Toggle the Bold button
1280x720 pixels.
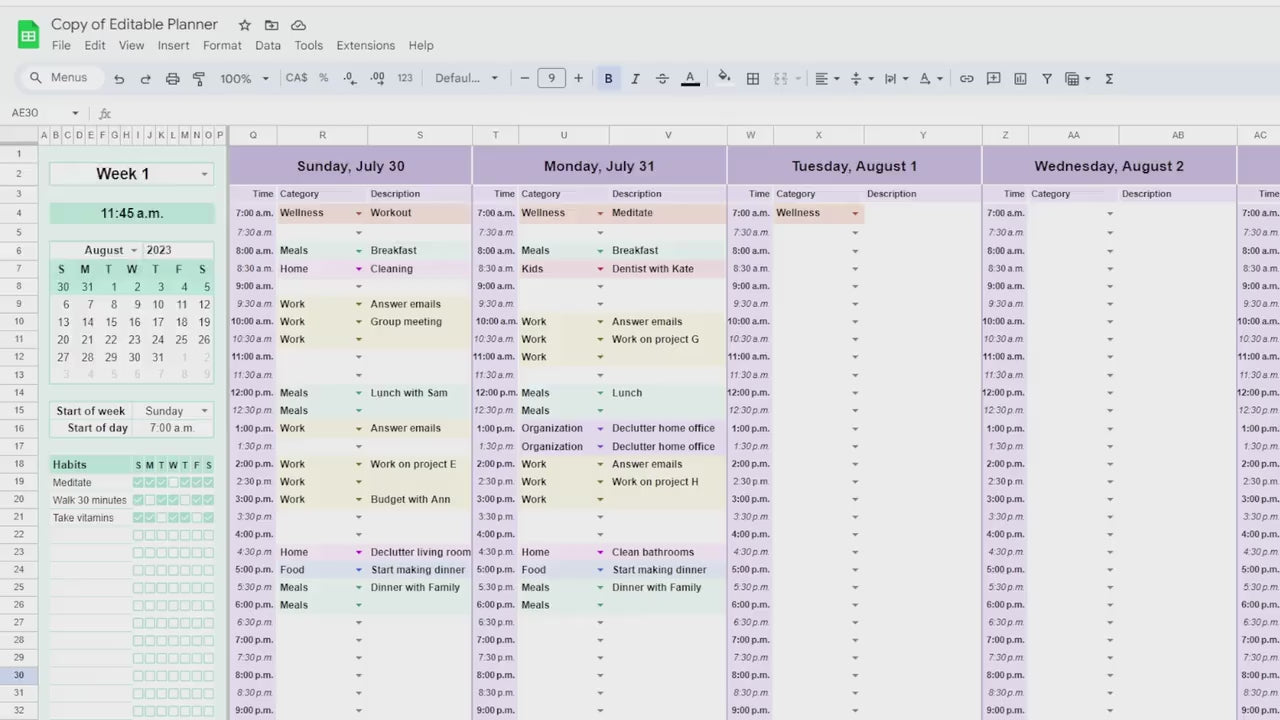click(x=608, y=79)
